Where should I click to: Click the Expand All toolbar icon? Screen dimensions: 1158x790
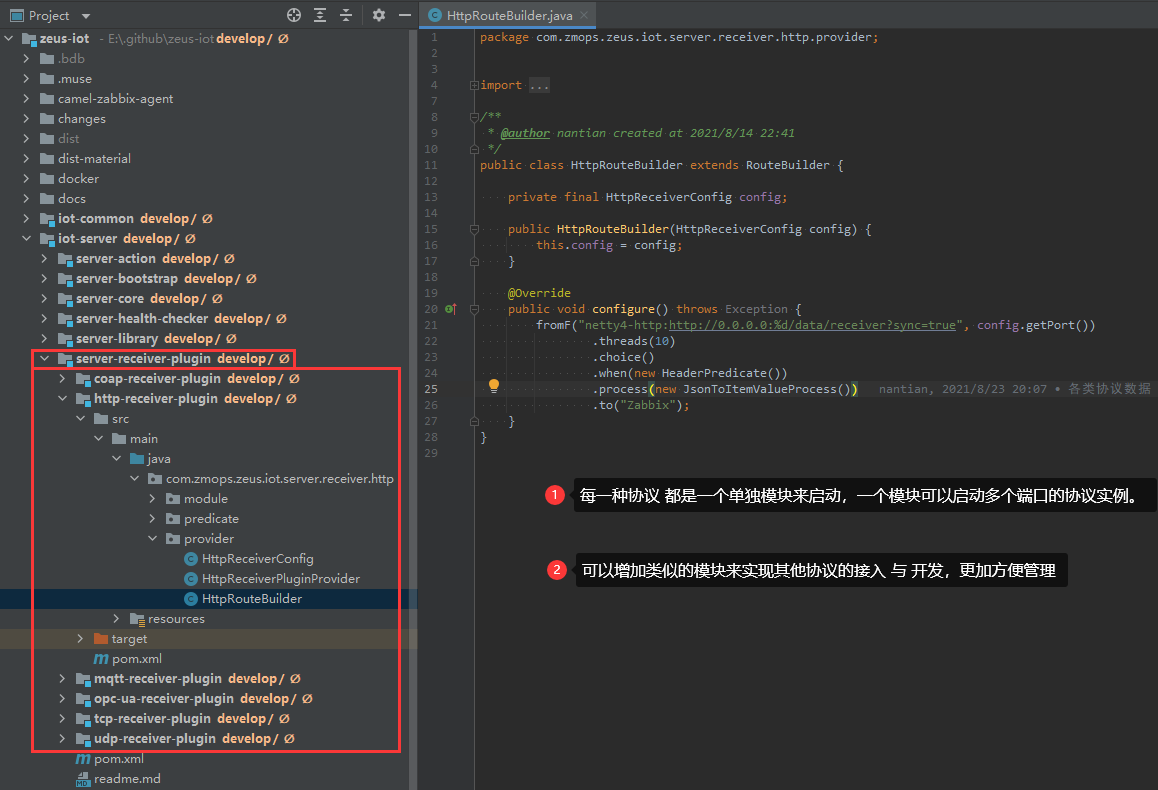(320, 15)
